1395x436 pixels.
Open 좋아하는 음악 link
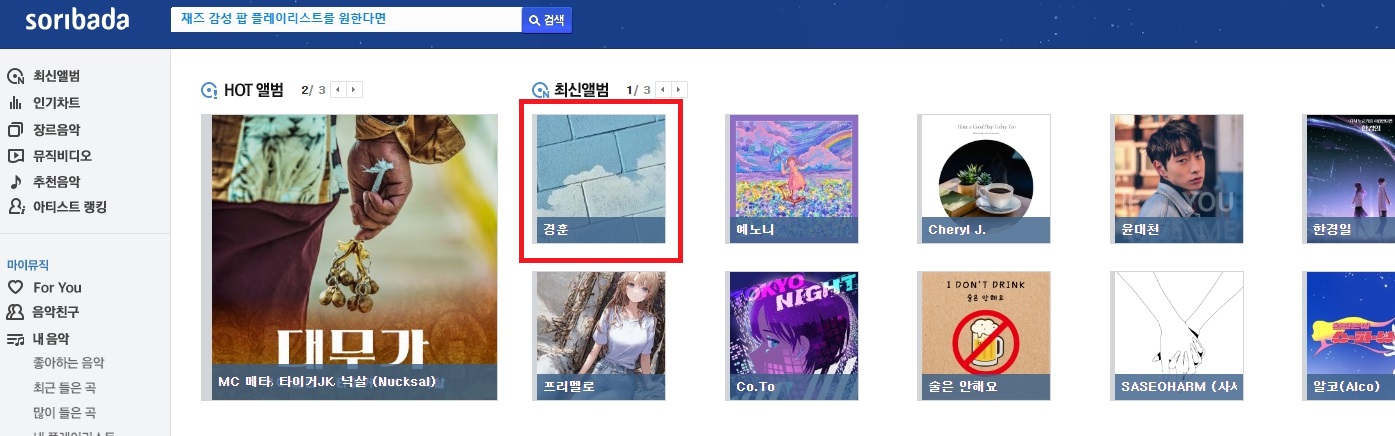pyautogui.click(x=68, y=362)
